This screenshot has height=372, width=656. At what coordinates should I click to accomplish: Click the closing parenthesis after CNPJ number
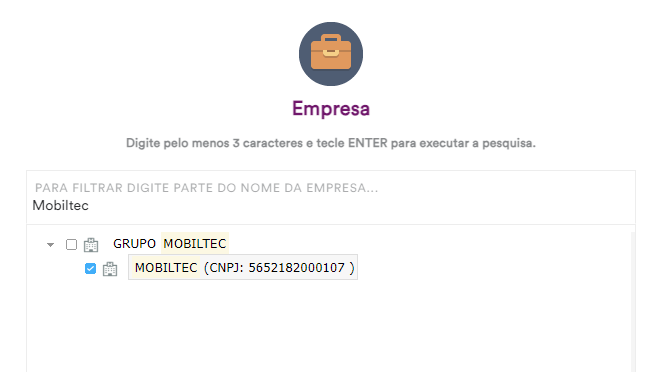click(352, 268)
